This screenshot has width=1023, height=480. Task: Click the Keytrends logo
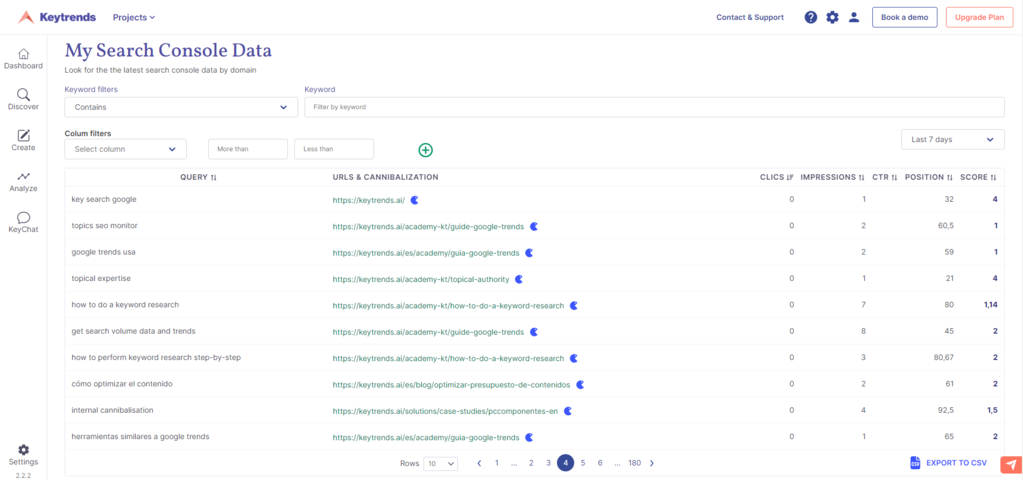(x=57, y=17)
